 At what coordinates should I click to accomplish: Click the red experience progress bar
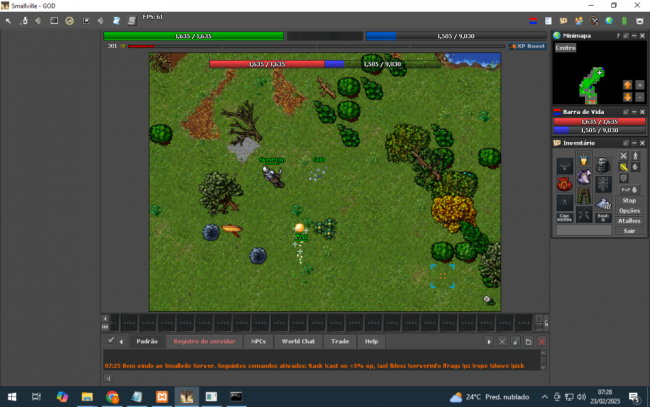tap(316, 46)
